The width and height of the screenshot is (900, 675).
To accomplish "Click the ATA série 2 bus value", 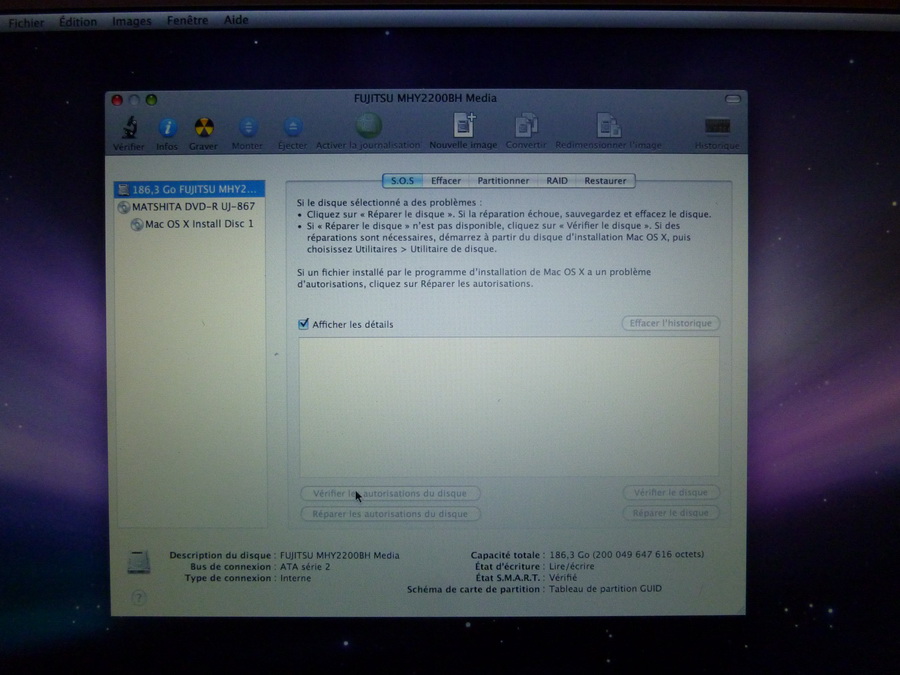I will (305, 567).
